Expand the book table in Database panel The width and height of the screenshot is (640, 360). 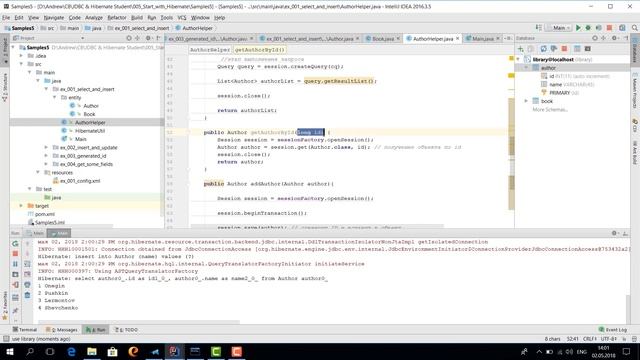(x=526, y=101)
